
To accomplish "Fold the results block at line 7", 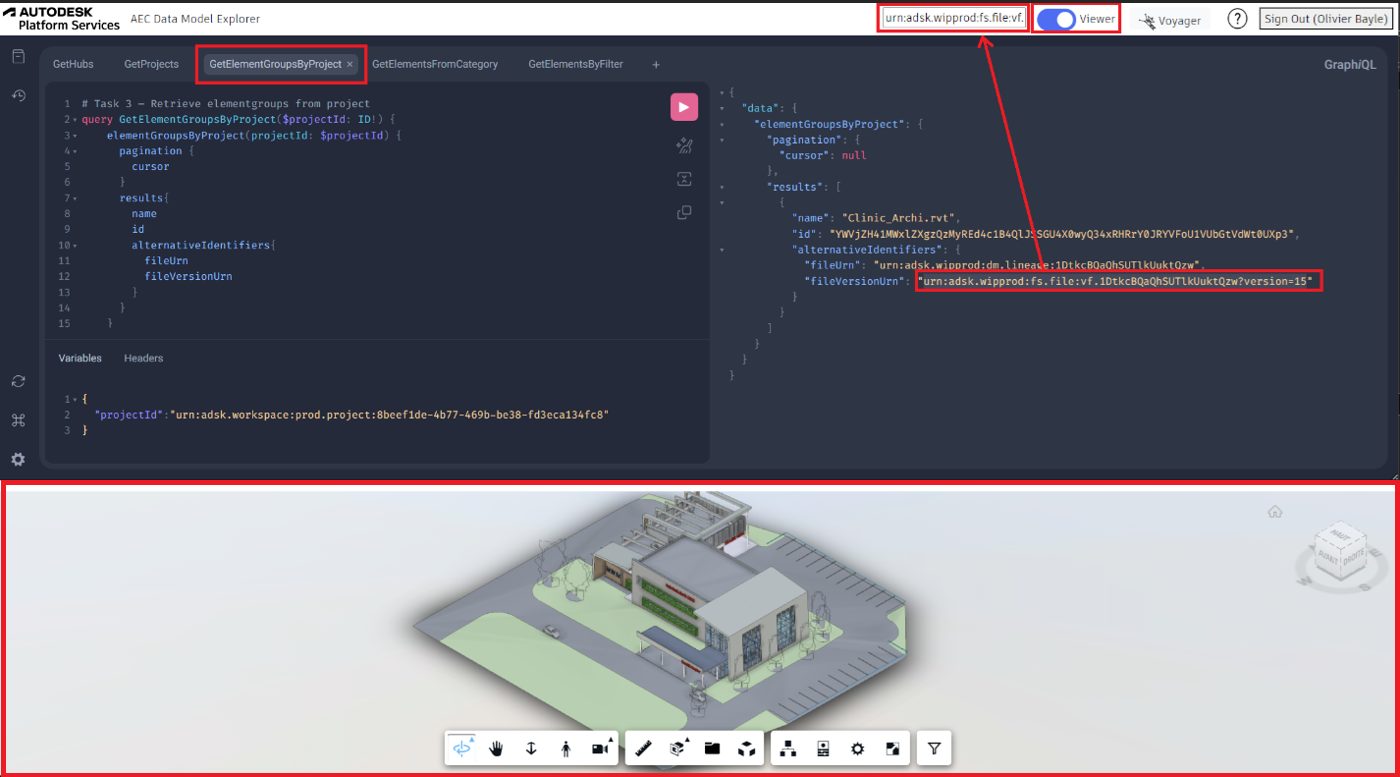I will 76,198.
